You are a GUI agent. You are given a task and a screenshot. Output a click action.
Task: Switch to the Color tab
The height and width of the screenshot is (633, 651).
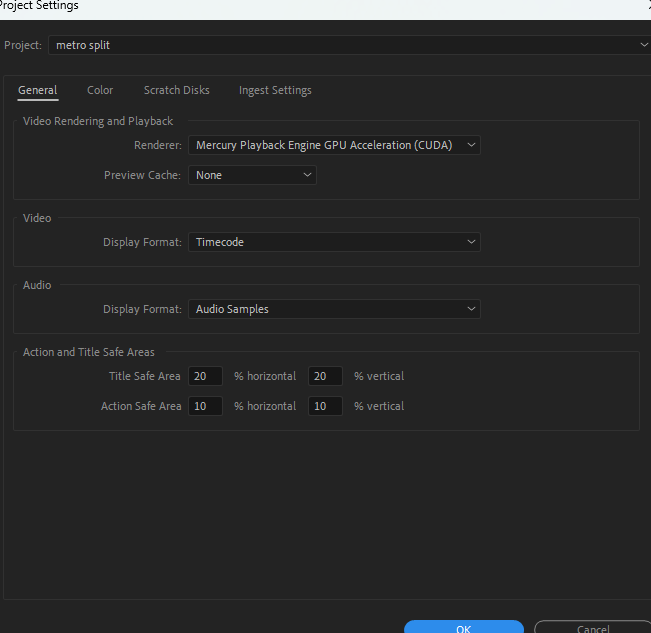point(100,90)
